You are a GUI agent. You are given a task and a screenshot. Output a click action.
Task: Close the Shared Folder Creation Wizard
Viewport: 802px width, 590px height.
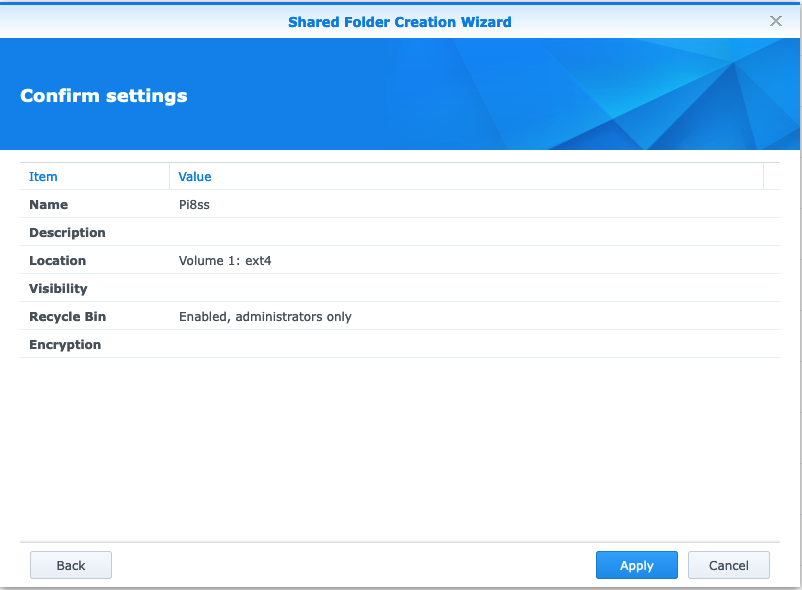pos(776,21)
